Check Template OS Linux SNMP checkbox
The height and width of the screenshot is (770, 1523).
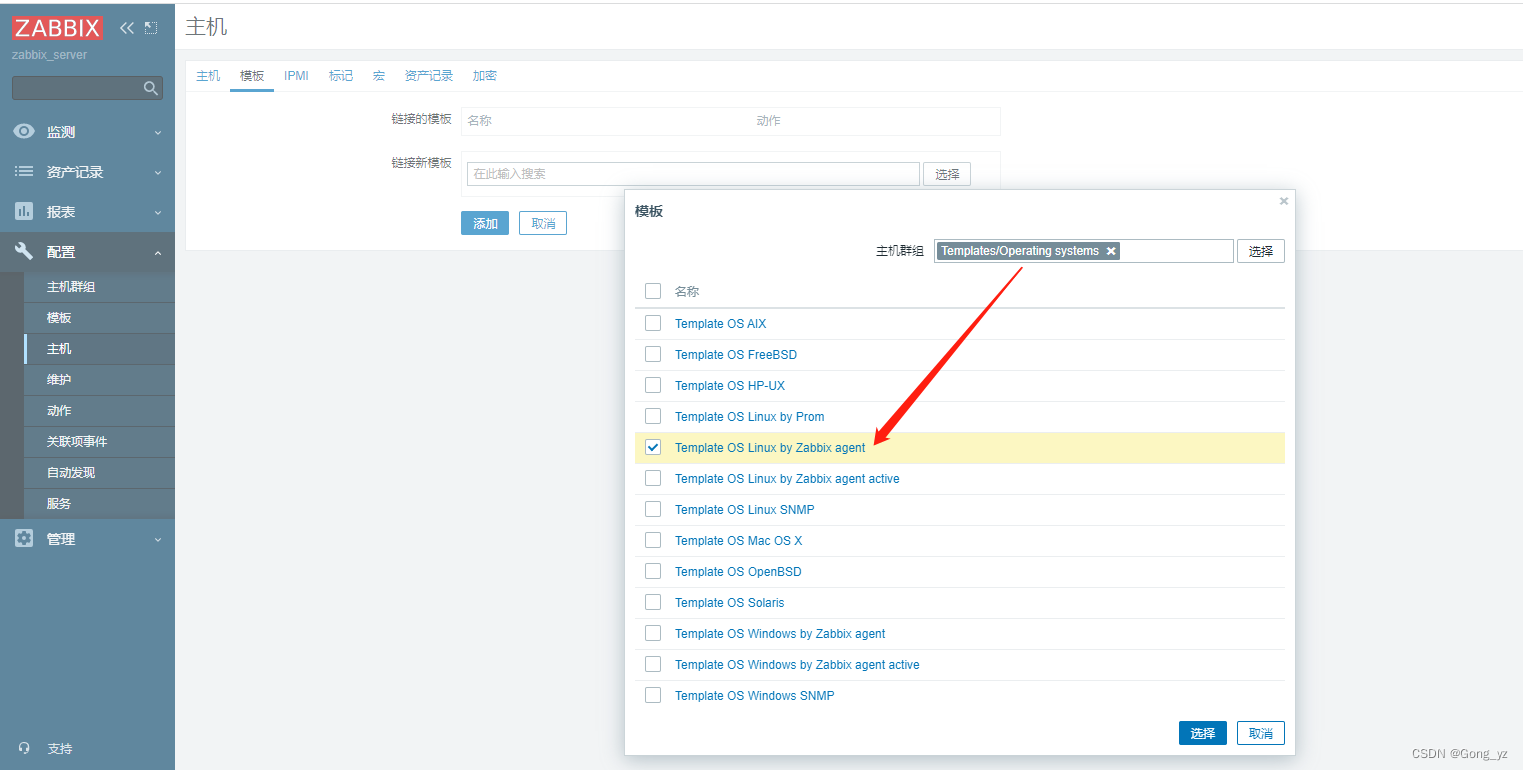coord(653,509)
